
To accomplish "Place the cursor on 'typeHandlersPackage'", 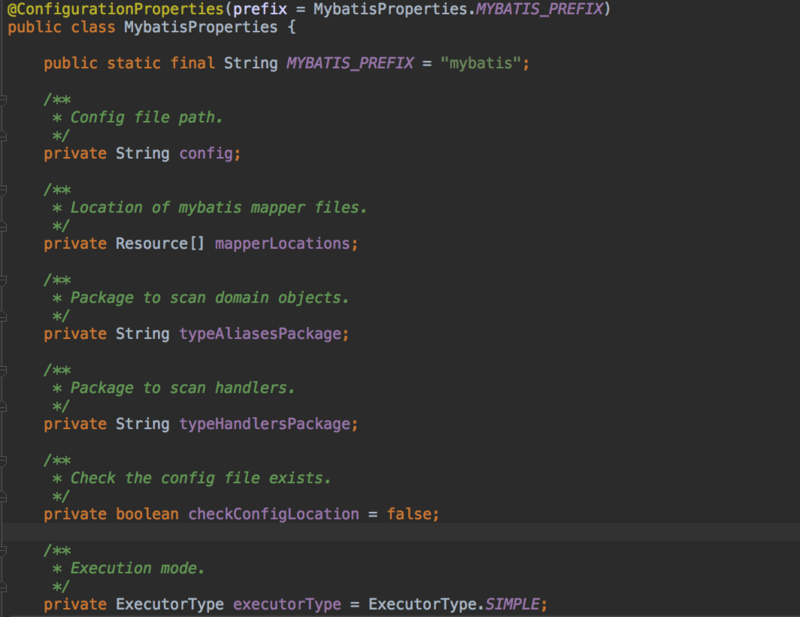I will tap(265, 424).
